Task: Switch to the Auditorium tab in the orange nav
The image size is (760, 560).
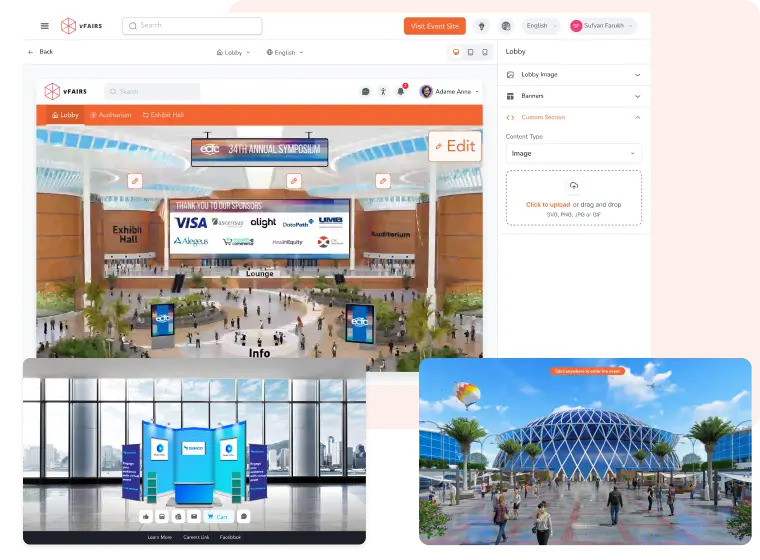Action: tap(111, 115)
